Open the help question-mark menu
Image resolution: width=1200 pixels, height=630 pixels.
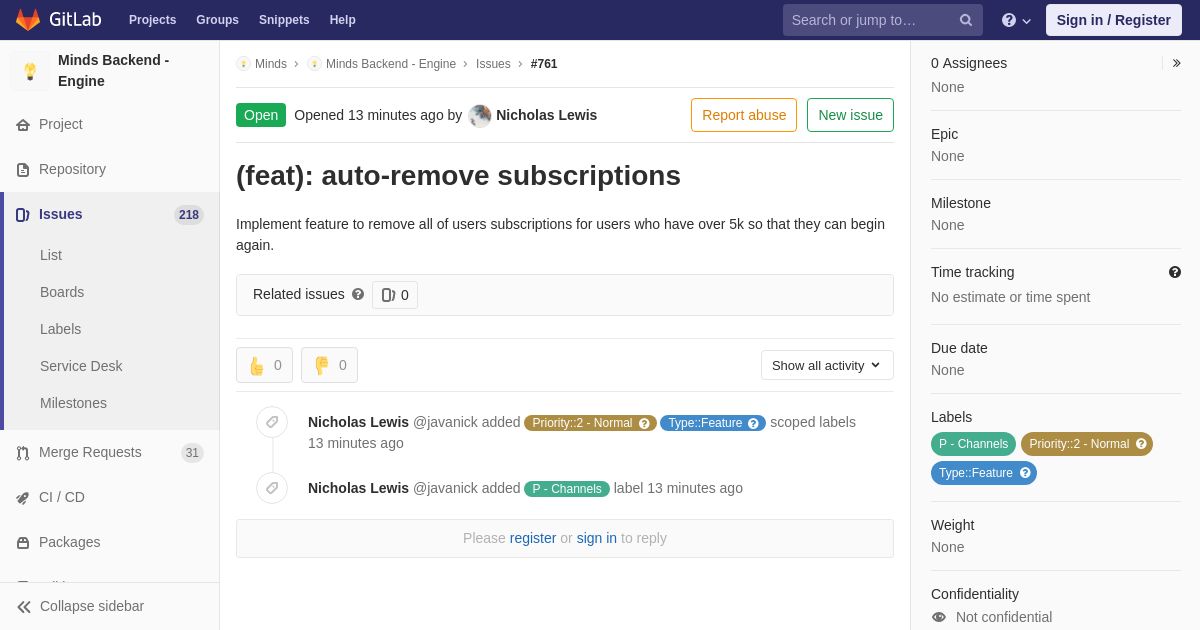pyautogui.click(x=1016, y=20)
